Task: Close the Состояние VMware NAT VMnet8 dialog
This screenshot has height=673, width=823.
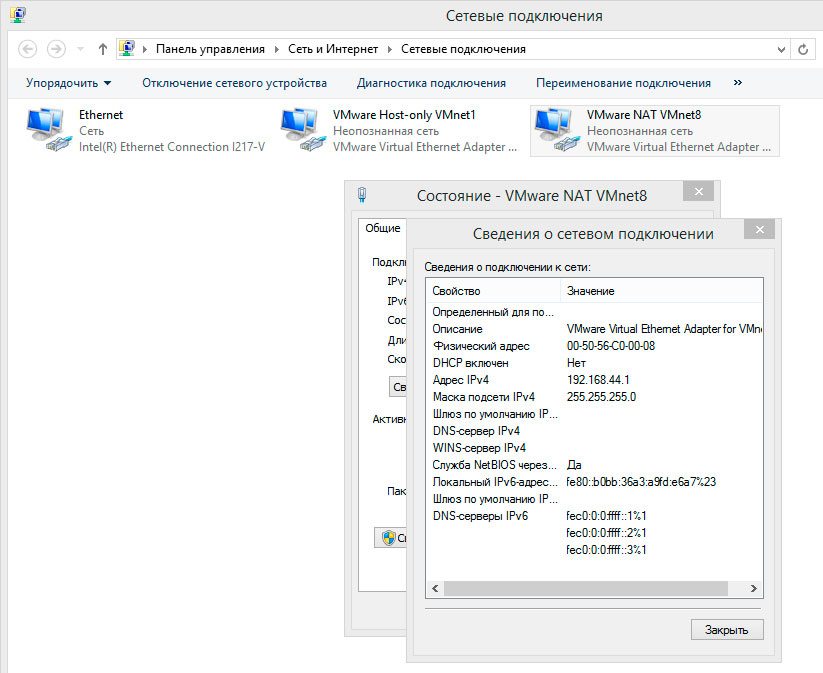Action: pyautogui.click(x=698, y=192)
